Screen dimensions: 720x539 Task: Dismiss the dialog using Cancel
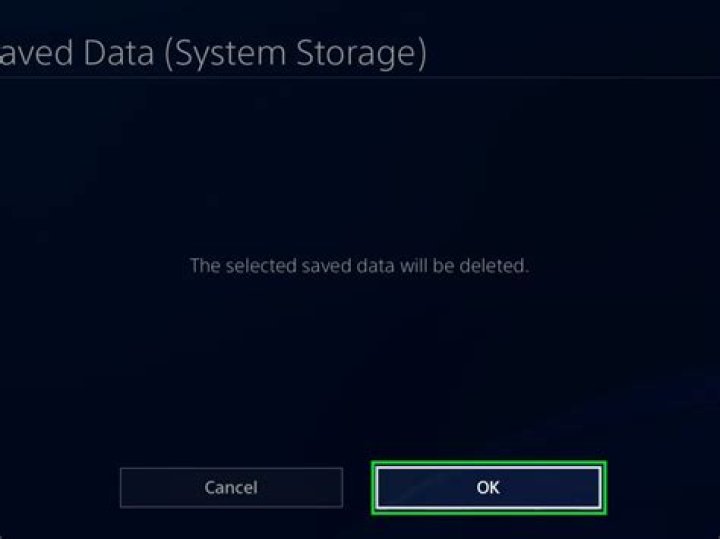(x=231, y=488)
